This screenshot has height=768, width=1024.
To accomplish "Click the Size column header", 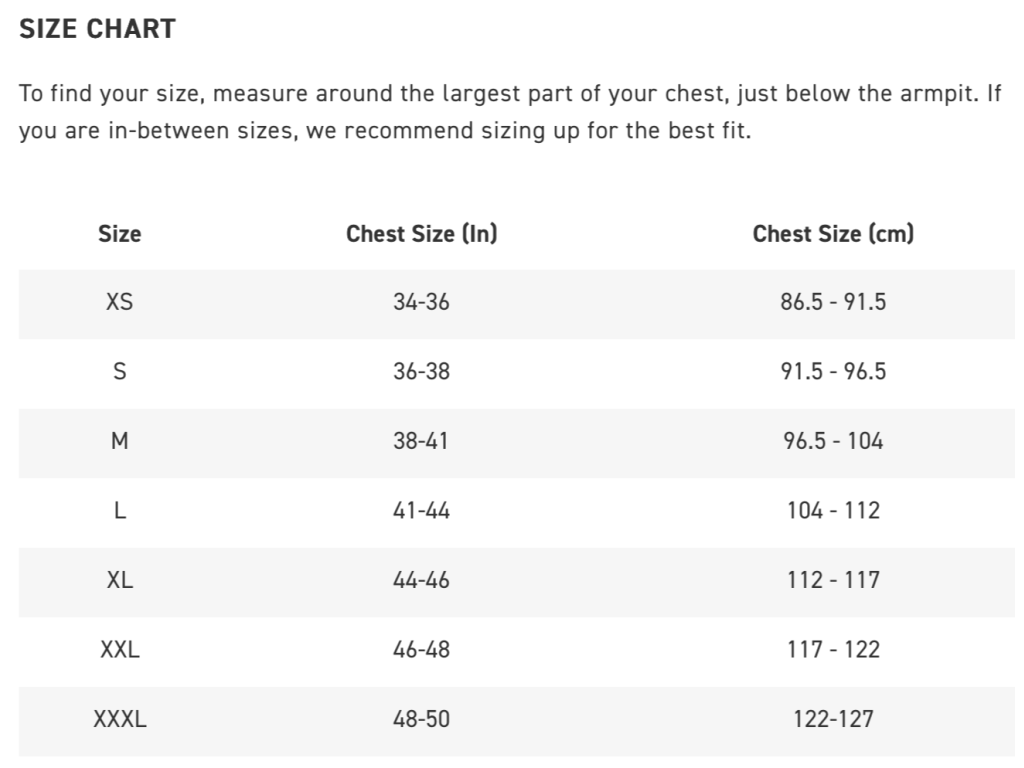I will tap(119, 234).
